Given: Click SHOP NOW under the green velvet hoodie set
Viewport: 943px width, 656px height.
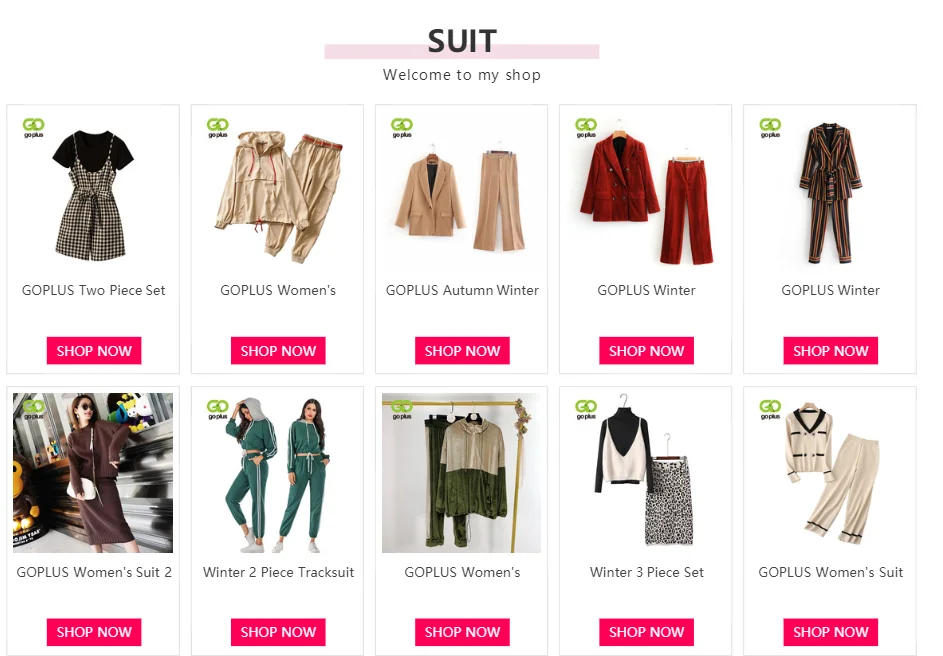Looking at the screenshot, I should coord(462,632).
